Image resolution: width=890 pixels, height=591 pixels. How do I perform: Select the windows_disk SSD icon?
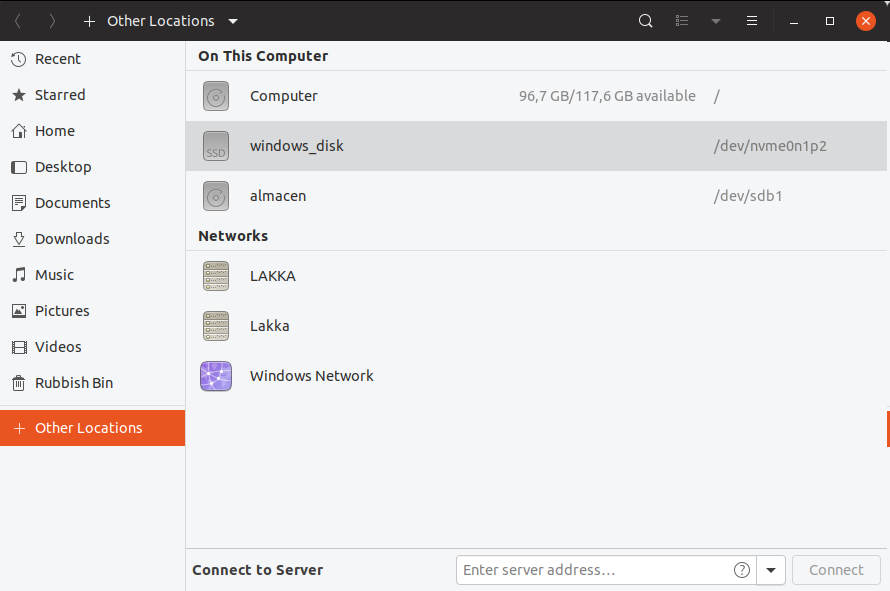tap(216, 146)
